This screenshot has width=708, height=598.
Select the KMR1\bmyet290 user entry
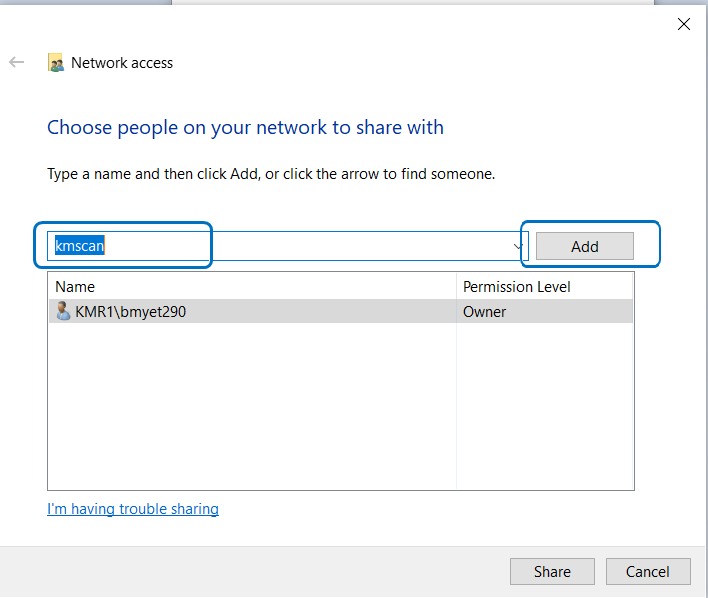pyautogui.click(x=130, y=311)
